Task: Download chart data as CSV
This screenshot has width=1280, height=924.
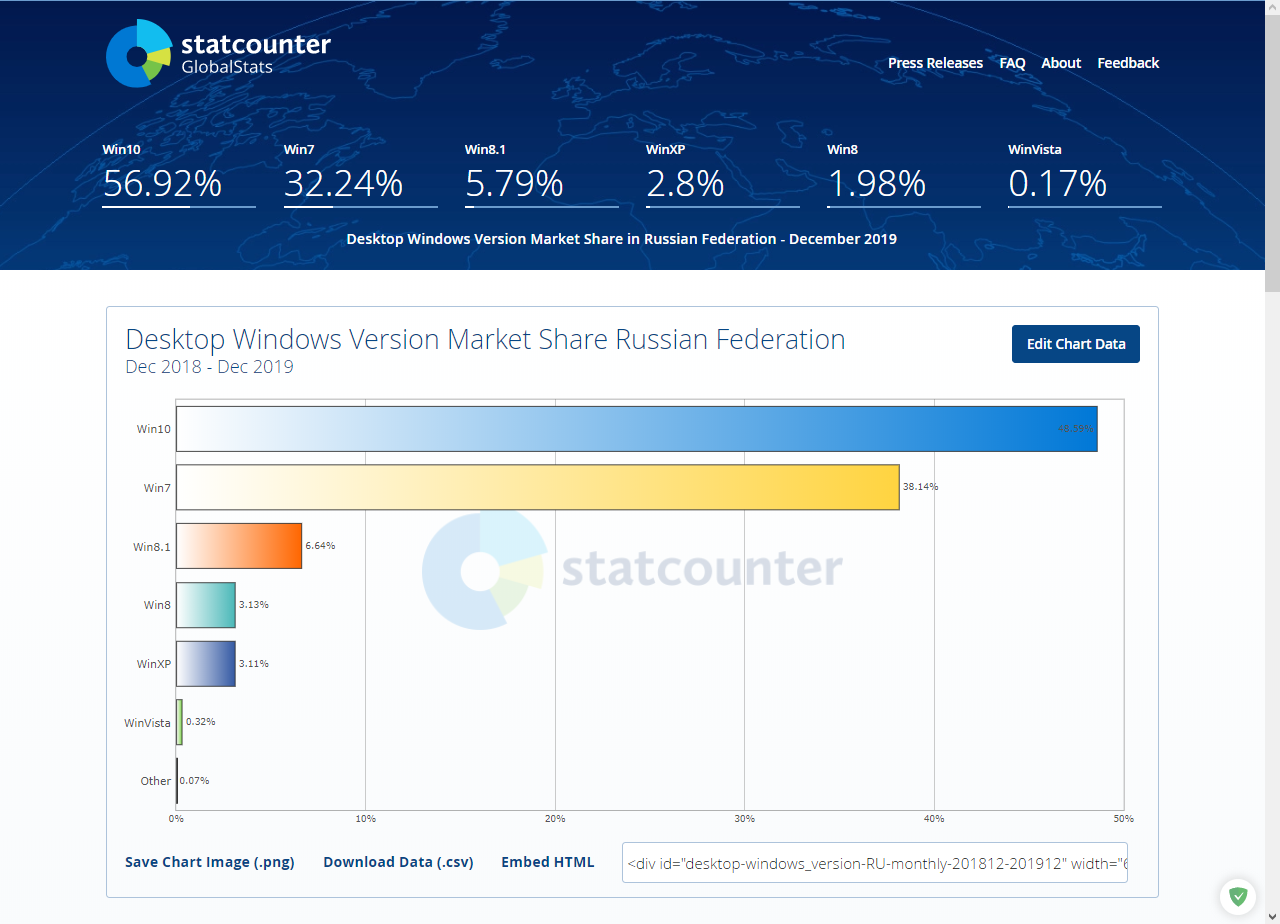Action: tap(398, 862)
